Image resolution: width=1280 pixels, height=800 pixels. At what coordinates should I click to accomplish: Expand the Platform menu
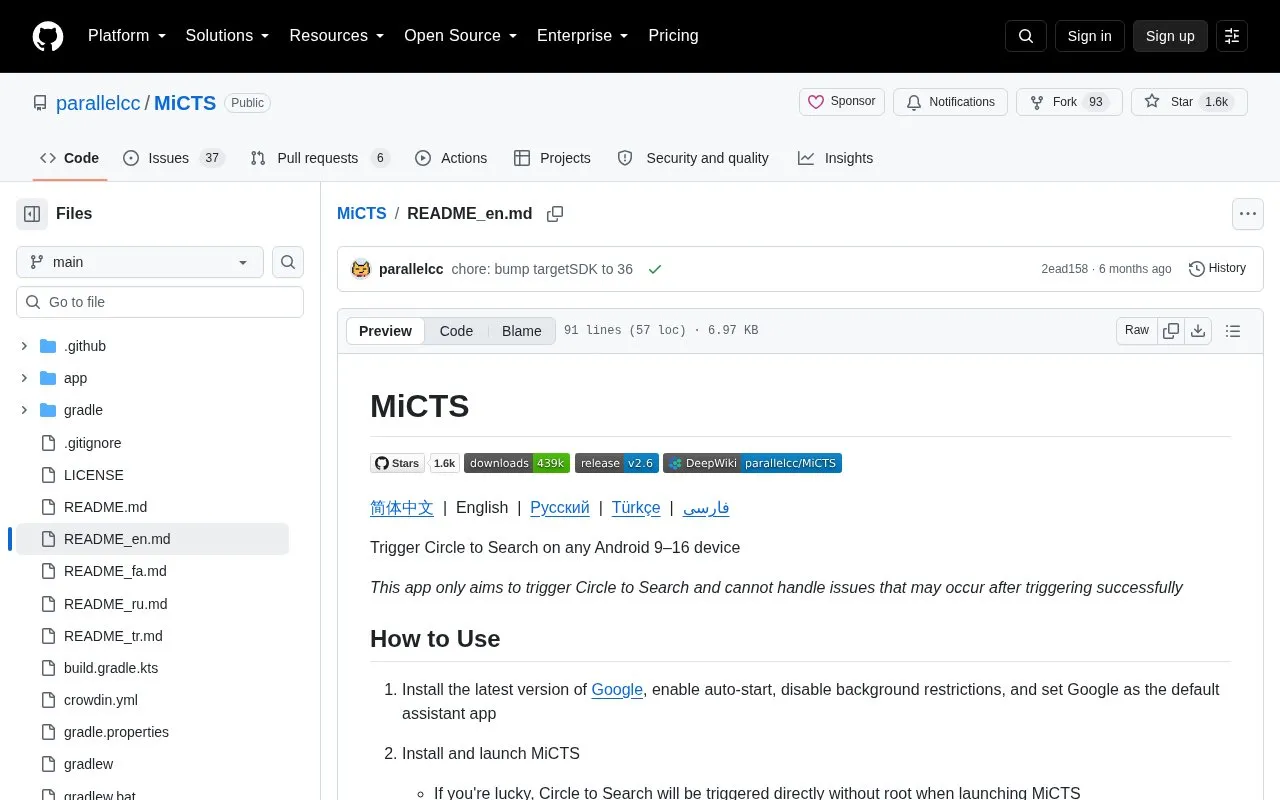[127, 36]
